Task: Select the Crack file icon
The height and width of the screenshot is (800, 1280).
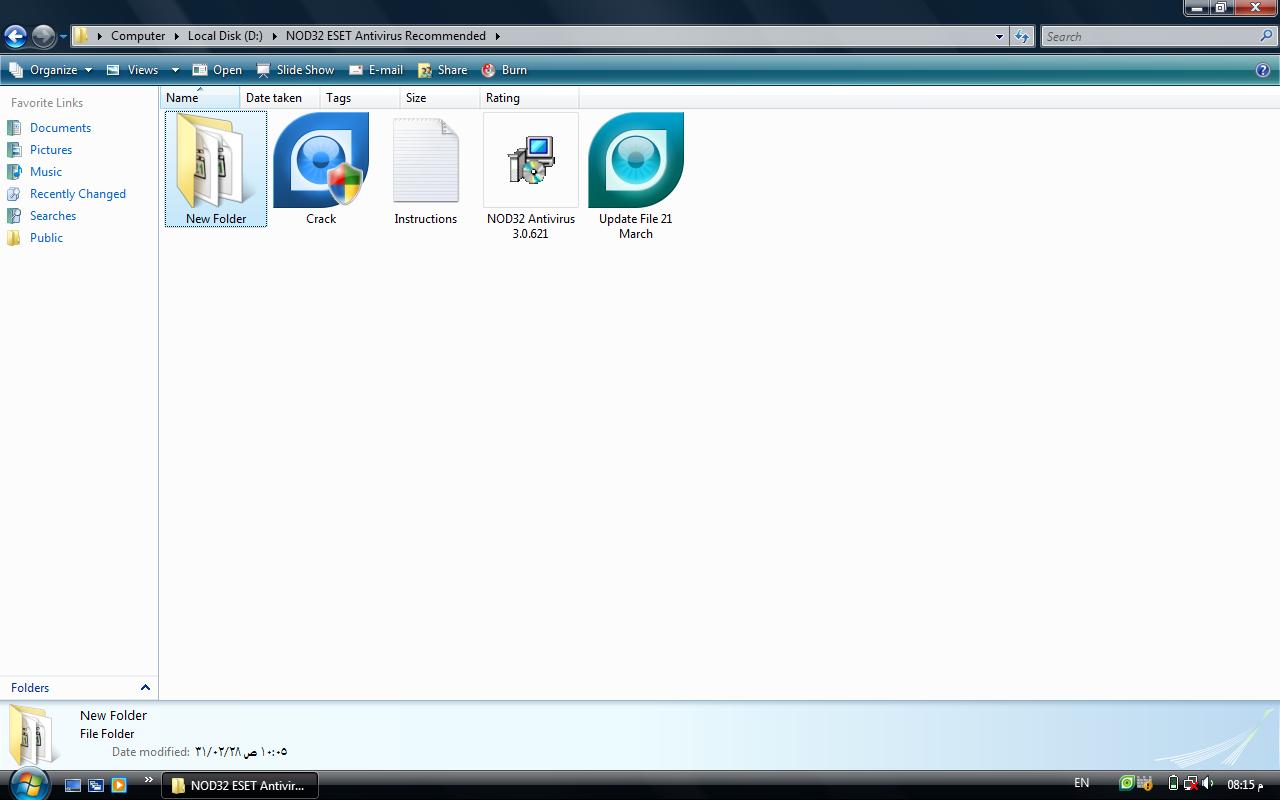Action: click(x=321, y=169)
